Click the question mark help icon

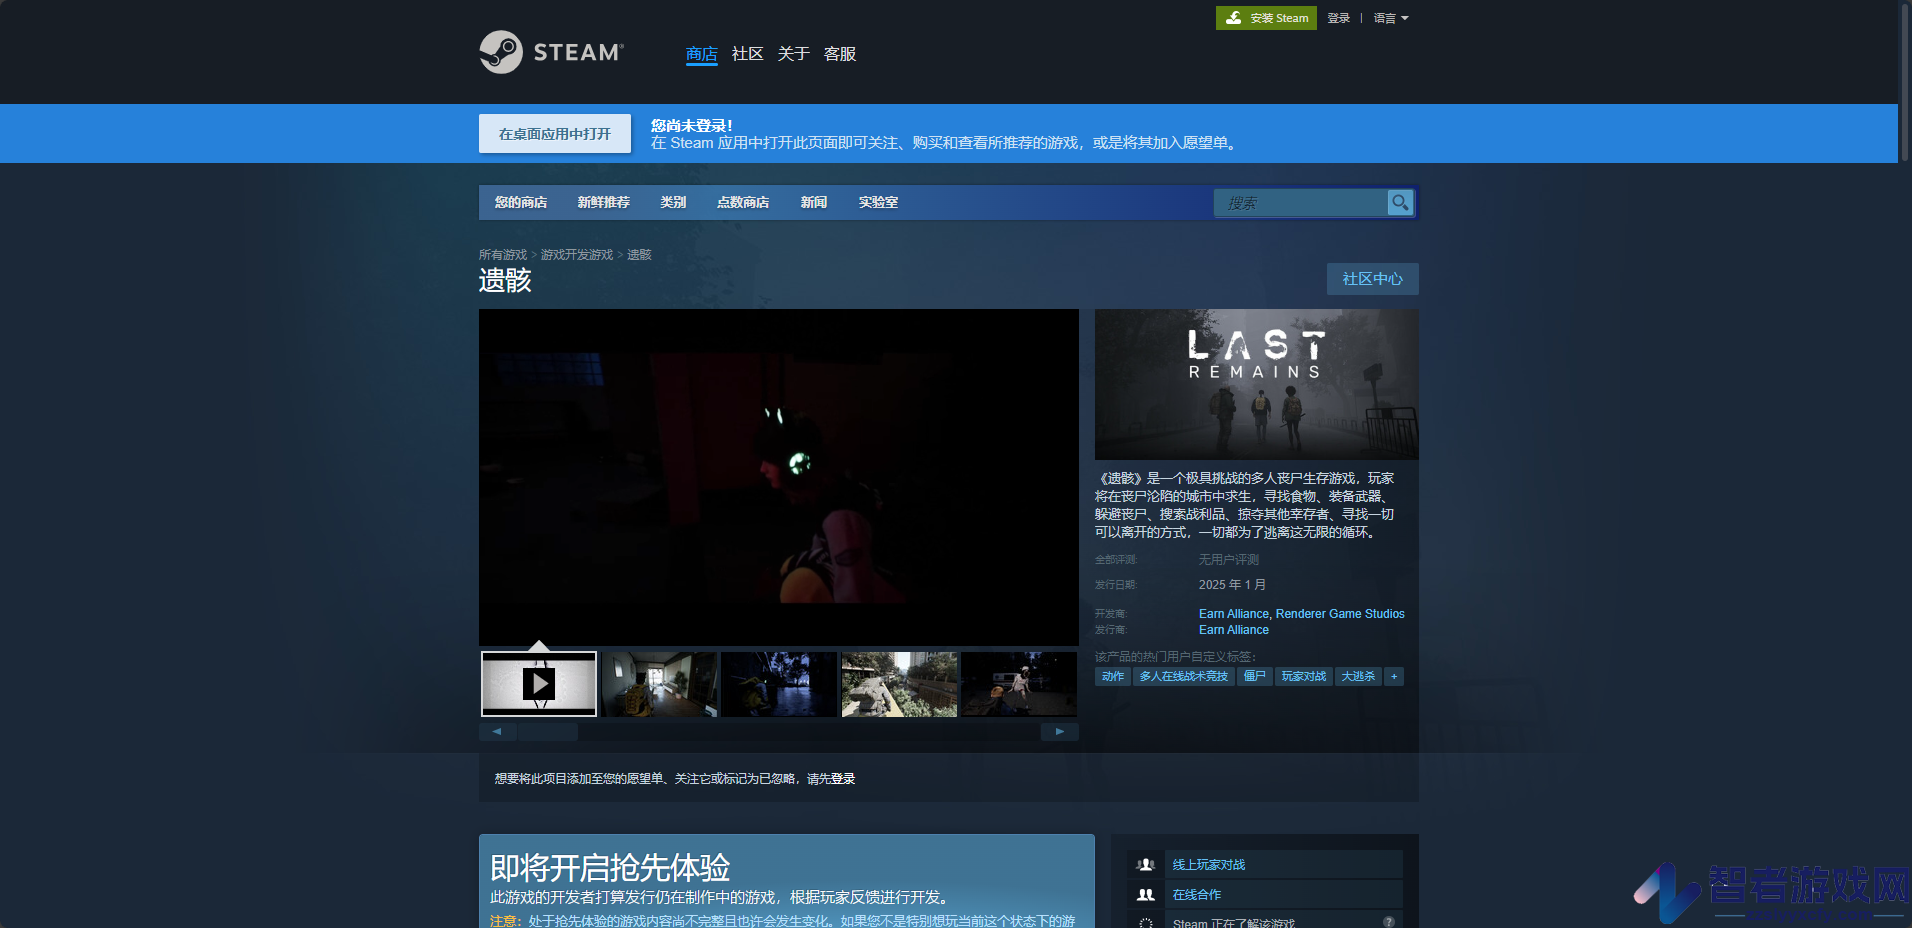pyautogui.click(x=1389, y=922)
